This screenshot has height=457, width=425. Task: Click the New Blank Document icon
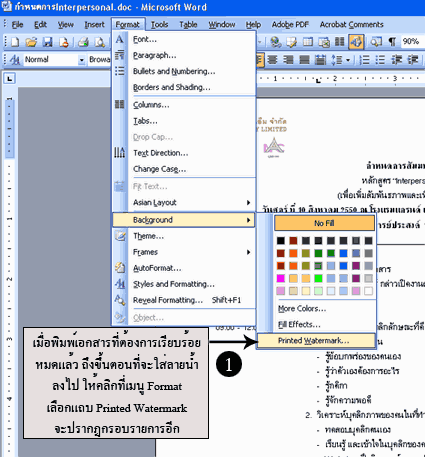[x=15, y=42]
